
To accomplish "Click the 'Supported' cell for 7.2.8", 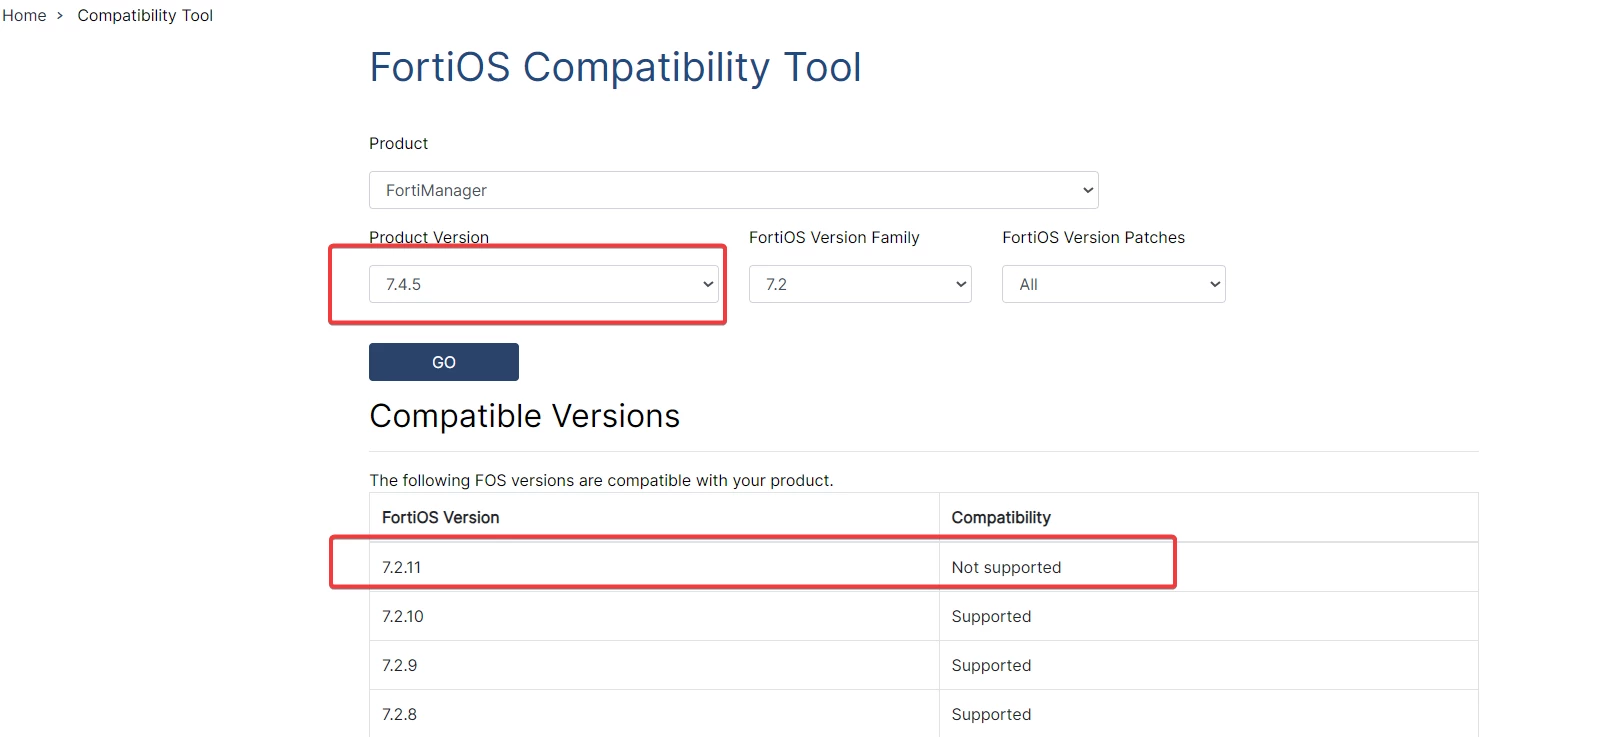I will (1208, 714).
